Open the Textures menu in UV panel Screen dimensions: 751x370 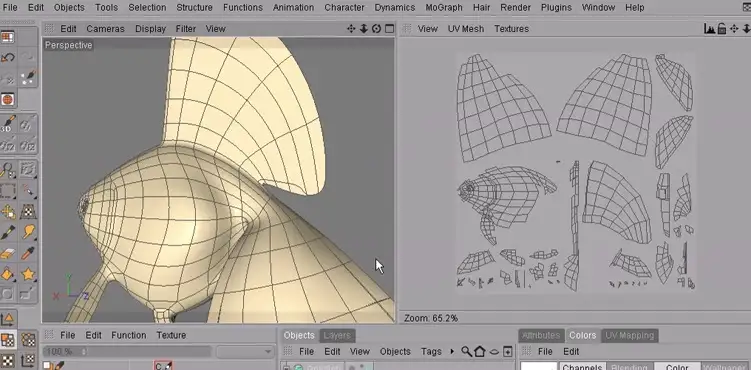click(x=512, y=29)
